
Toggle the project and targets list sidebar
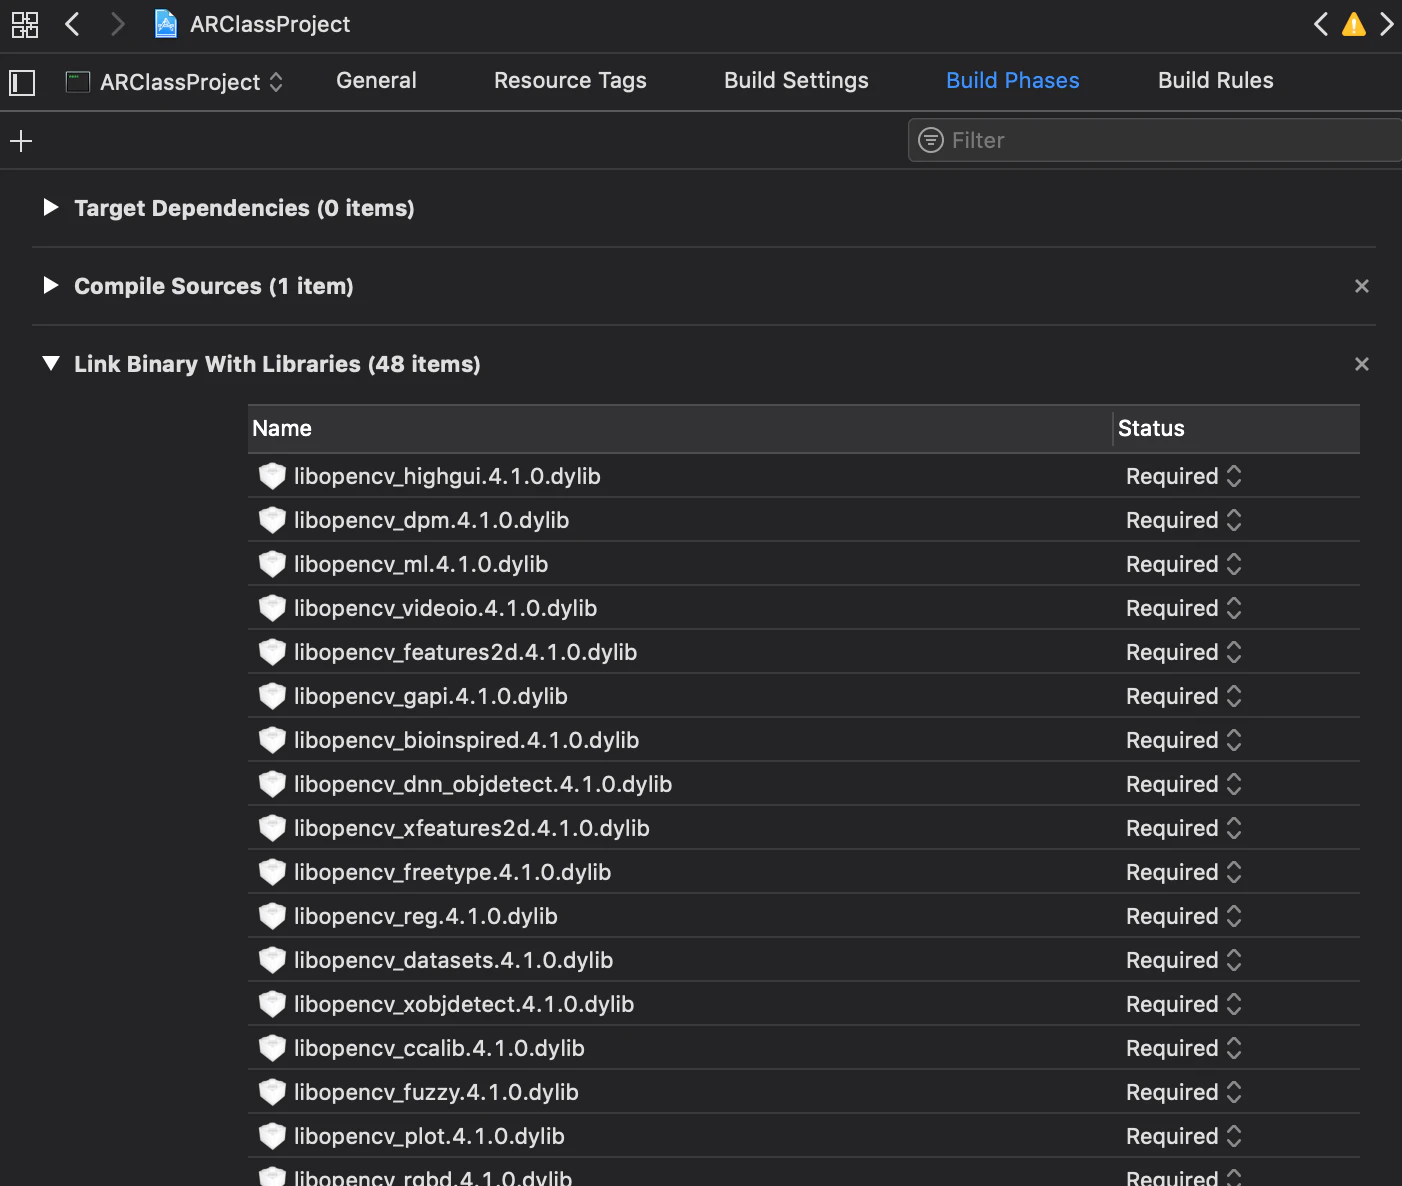22,82
